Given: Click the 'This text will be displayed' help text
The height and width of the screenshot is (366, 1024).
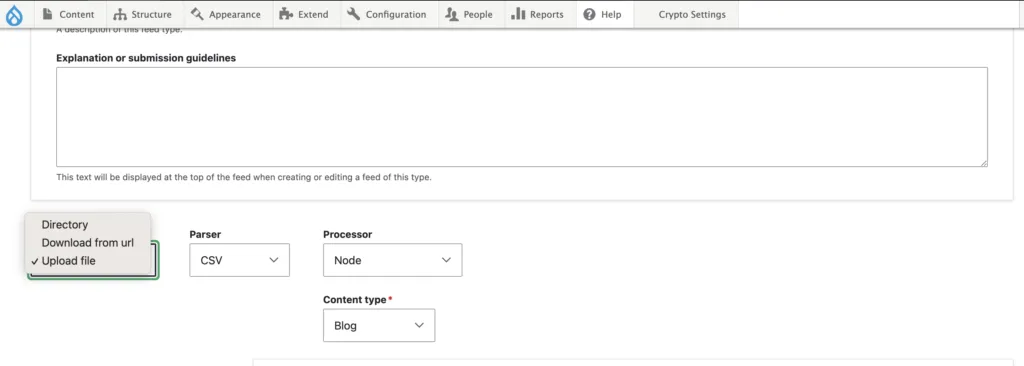Looking at the screenshot, I should [244, 177].
